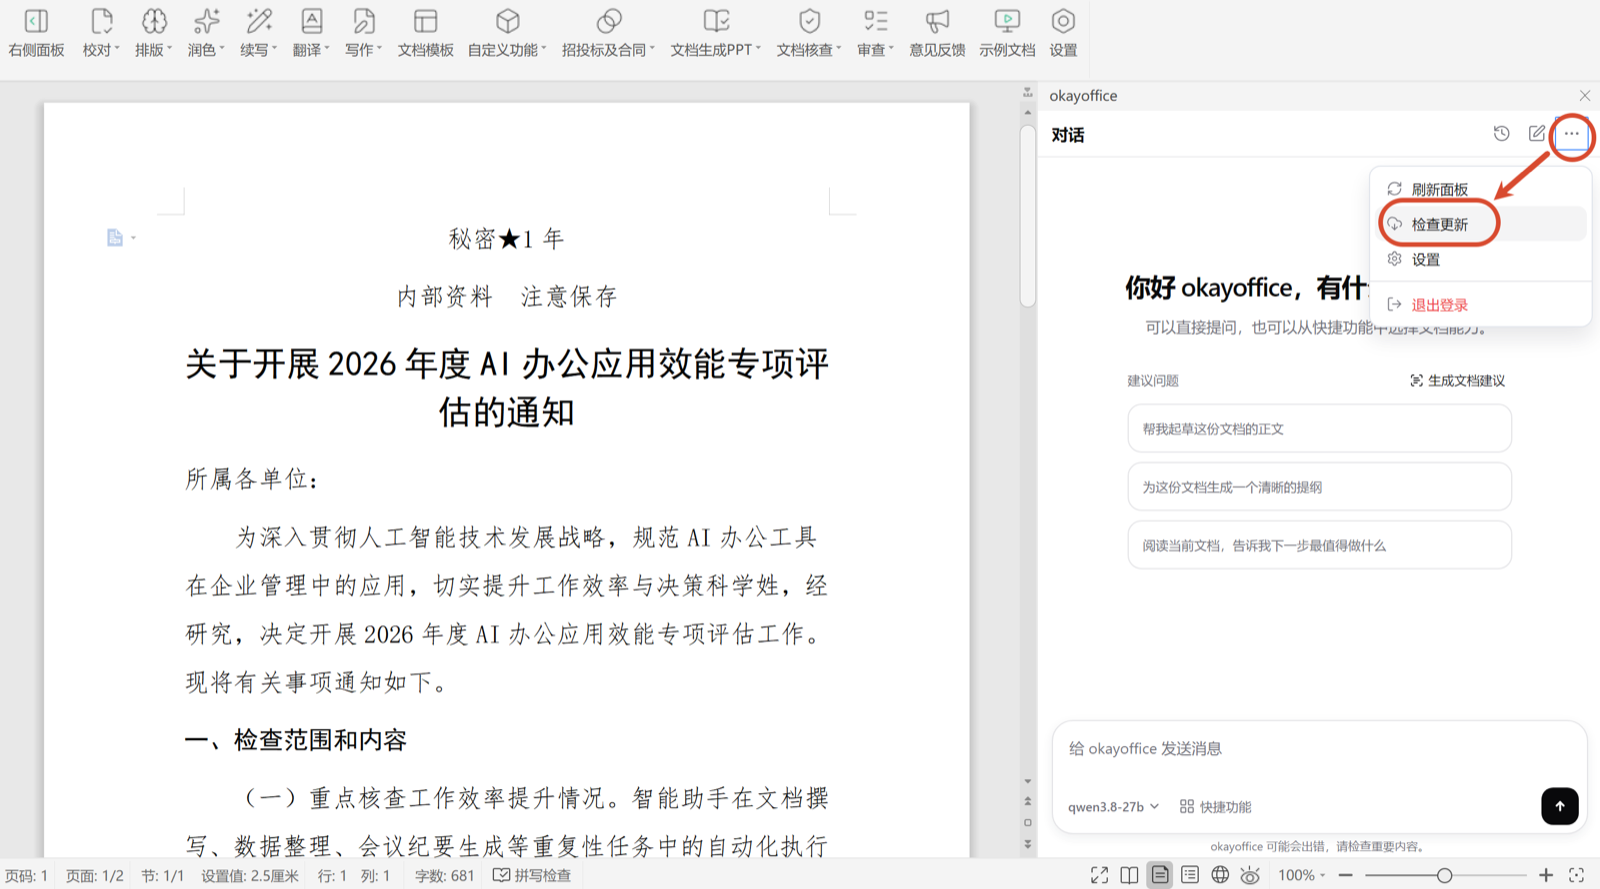Click 生成文档建议 link
This screenshot has height=889, width=1600.
pyautogui.click(x=1457, y=381)
